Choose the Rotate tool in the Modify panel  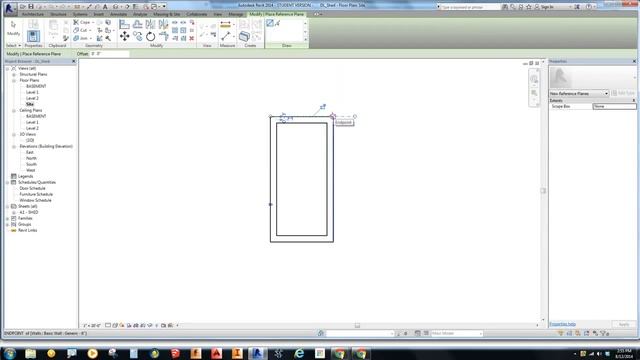(151, 36)
